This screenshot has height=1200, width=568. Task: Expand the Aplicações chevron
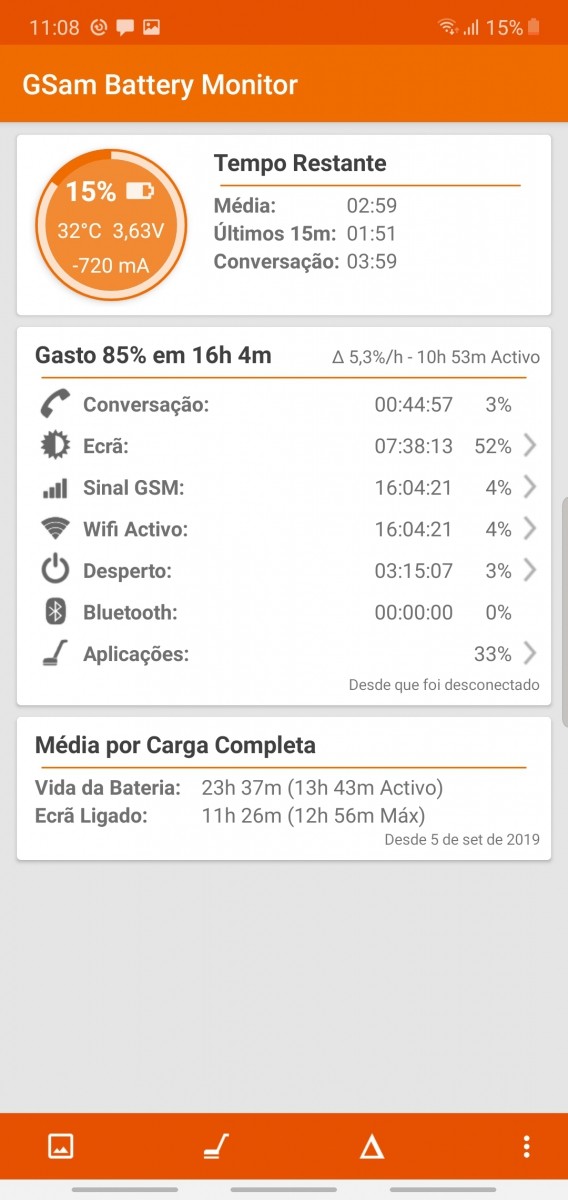point(530,654)
